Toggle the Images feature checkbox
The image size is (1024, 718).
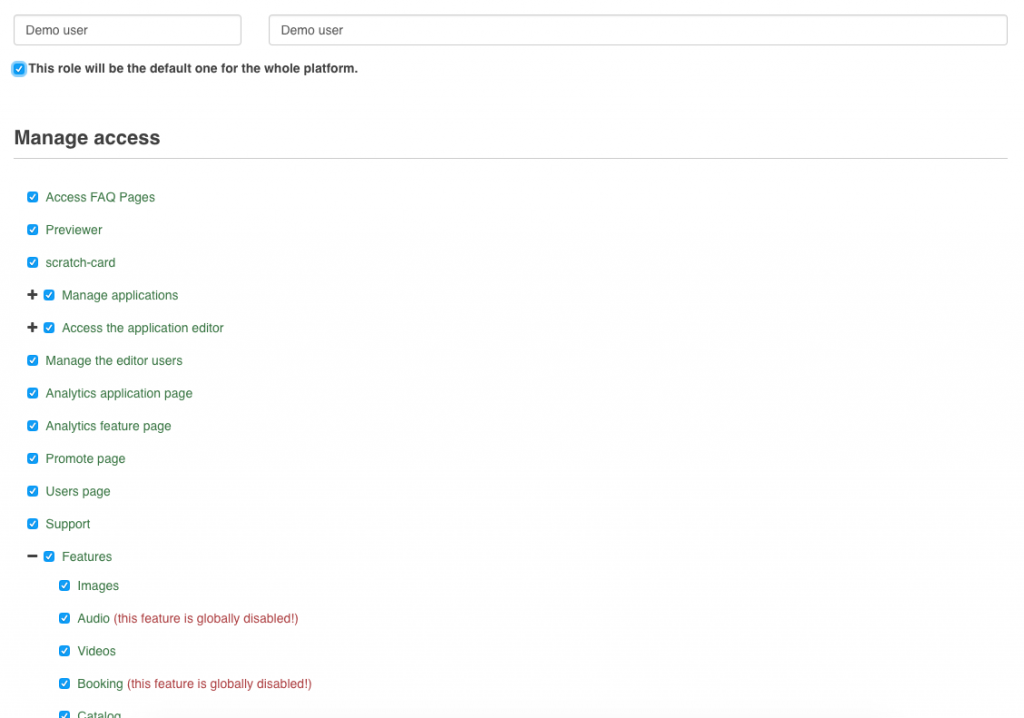point(65,586)
